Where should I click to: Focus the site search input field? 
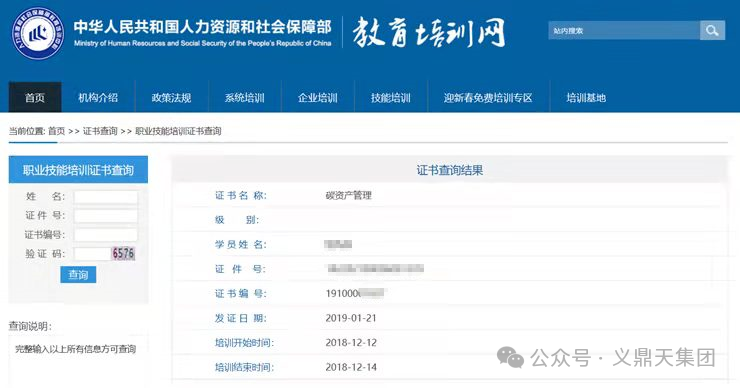pyautogui.click(x=624, y=31)
